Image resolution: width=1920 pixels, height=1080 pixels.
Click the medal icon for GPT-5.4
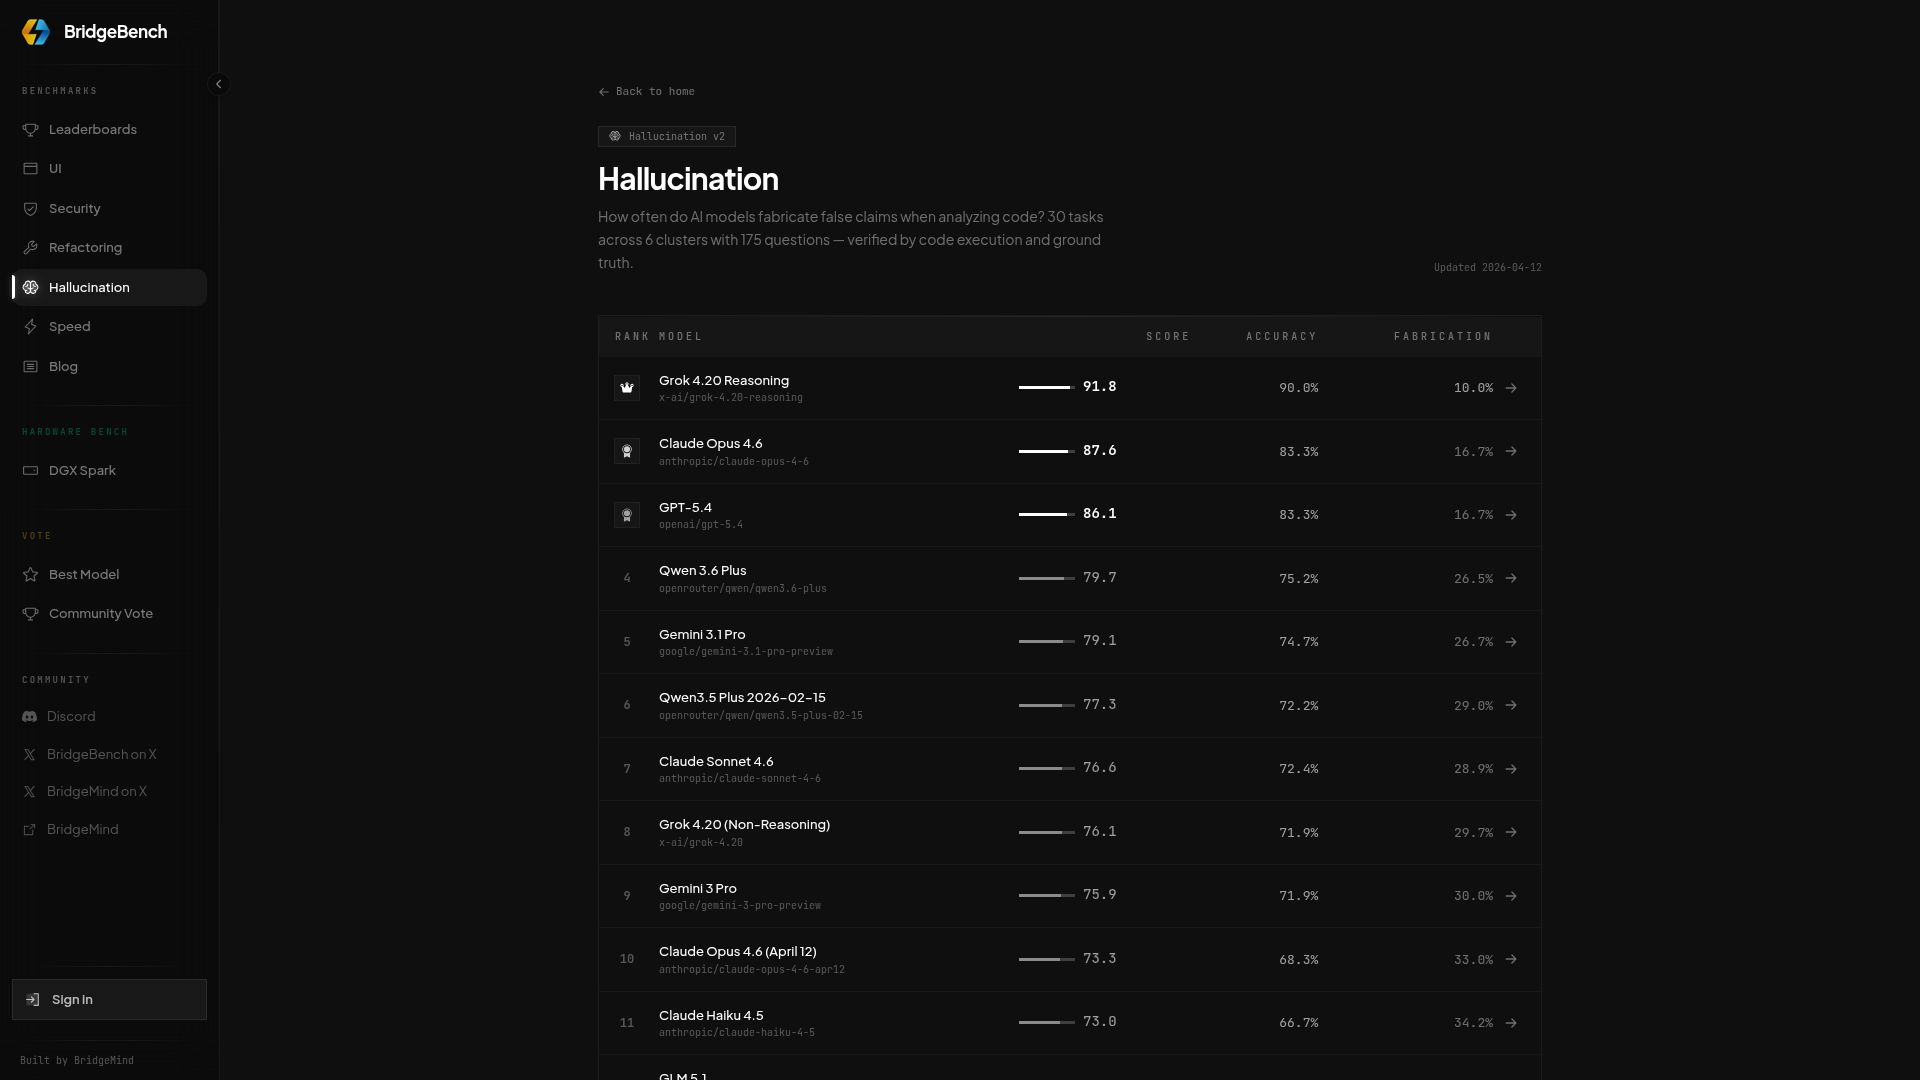tap(627, 515)
